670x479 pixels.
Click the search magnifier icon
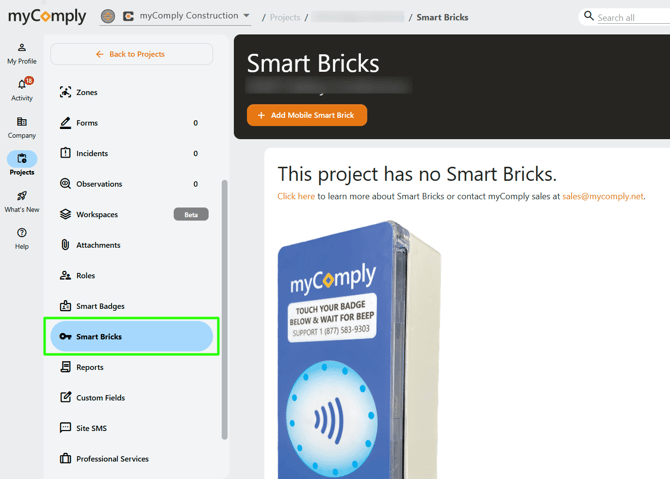589,16
